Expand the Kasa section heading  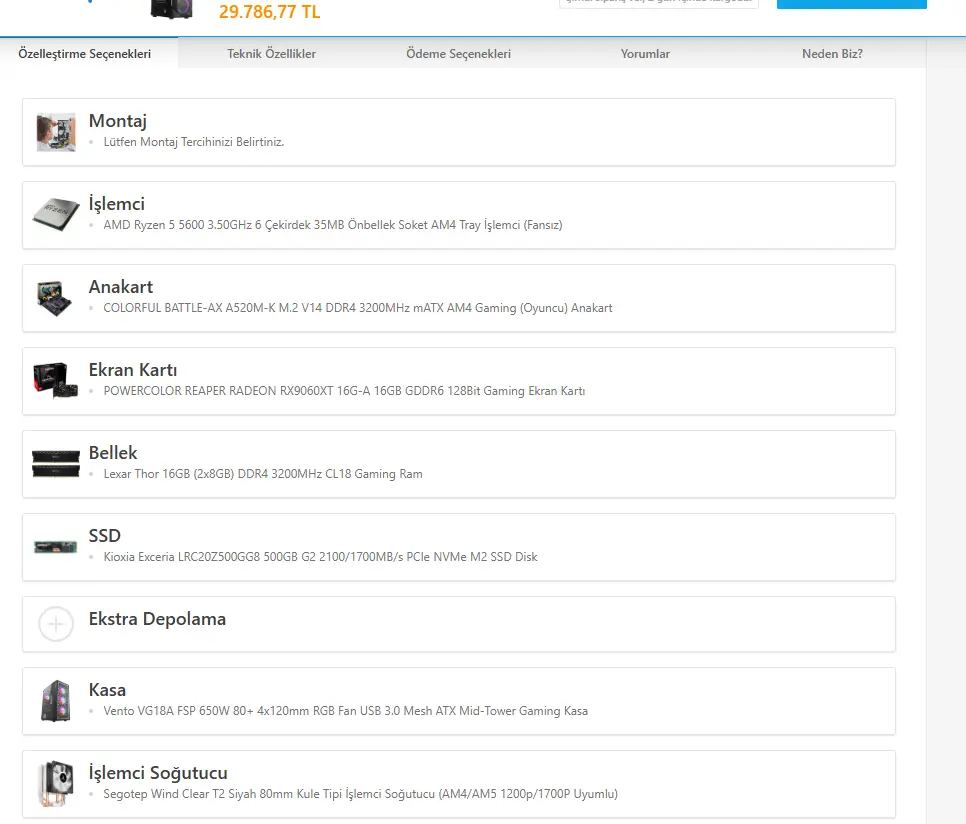107,690
